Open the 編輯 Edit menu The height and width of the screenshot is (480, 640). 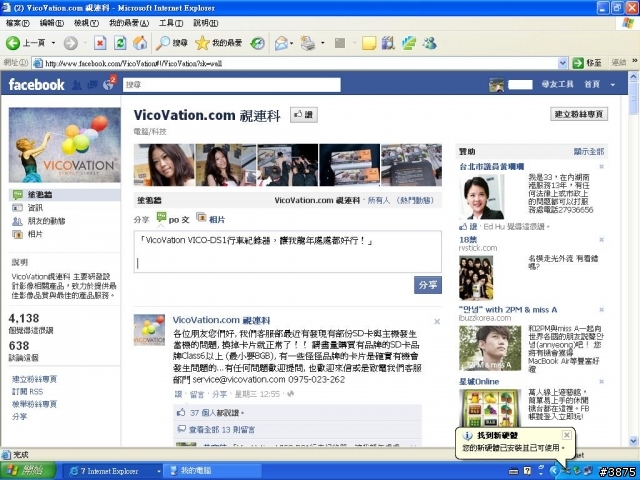(x=52, y=23)
